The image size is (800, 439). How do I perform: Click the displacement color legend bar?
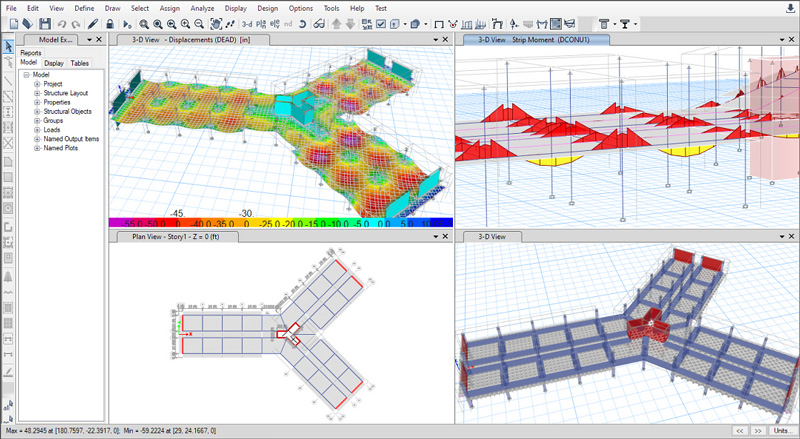[280, 223]
